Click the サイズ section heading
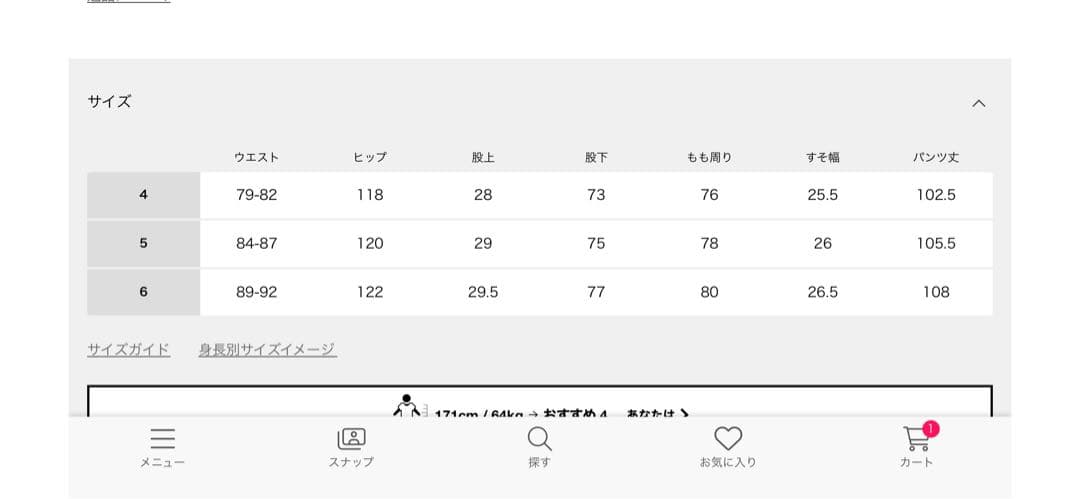The width and height of the screenshot is (1080, 499). point(109,102)
